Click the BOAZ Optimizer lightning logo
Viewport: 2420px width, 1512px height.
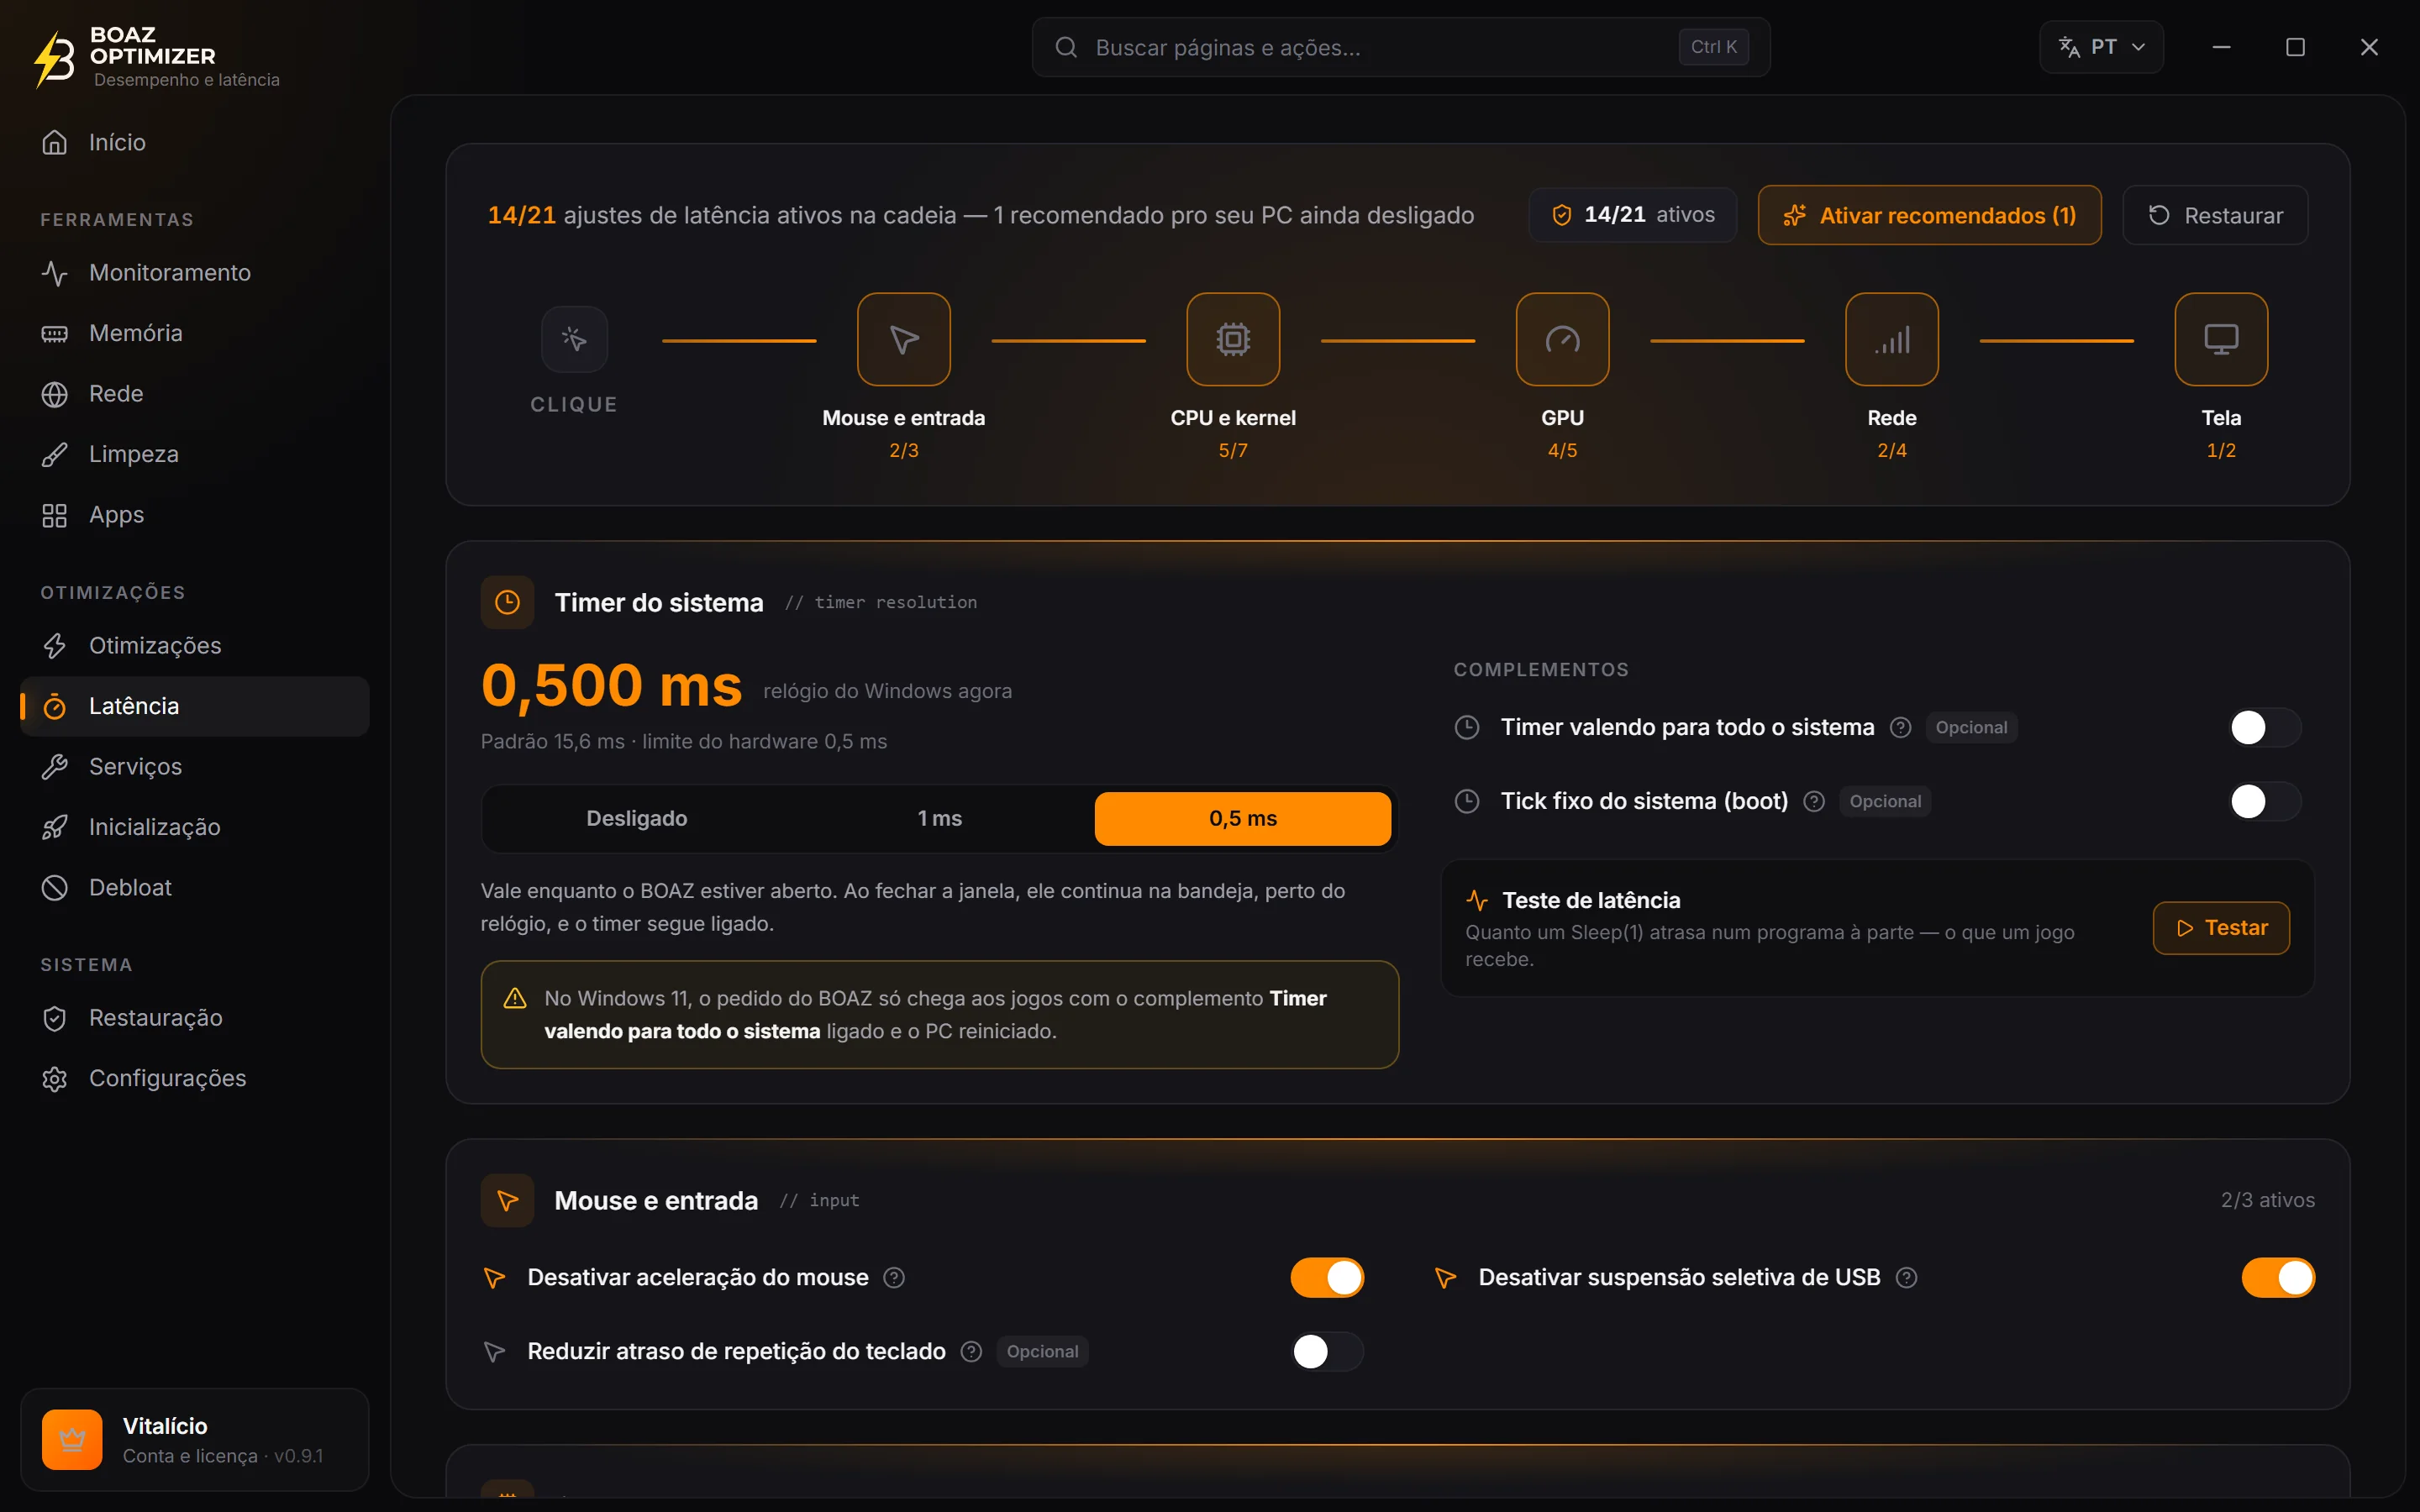coord(54,58)
